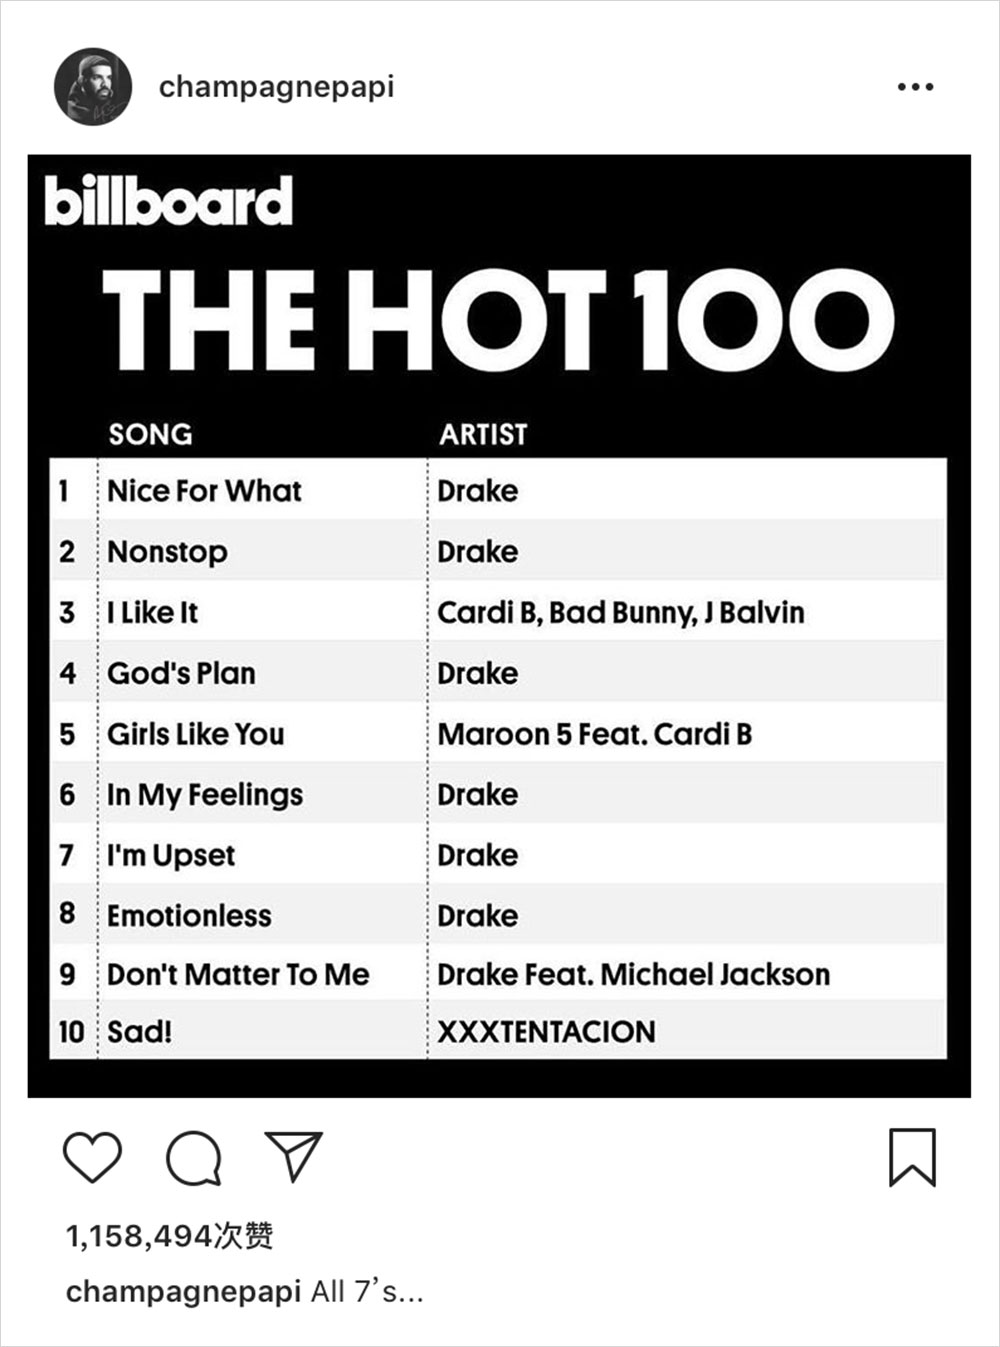Open the champagnepapi profile picture

click(93, 87)
